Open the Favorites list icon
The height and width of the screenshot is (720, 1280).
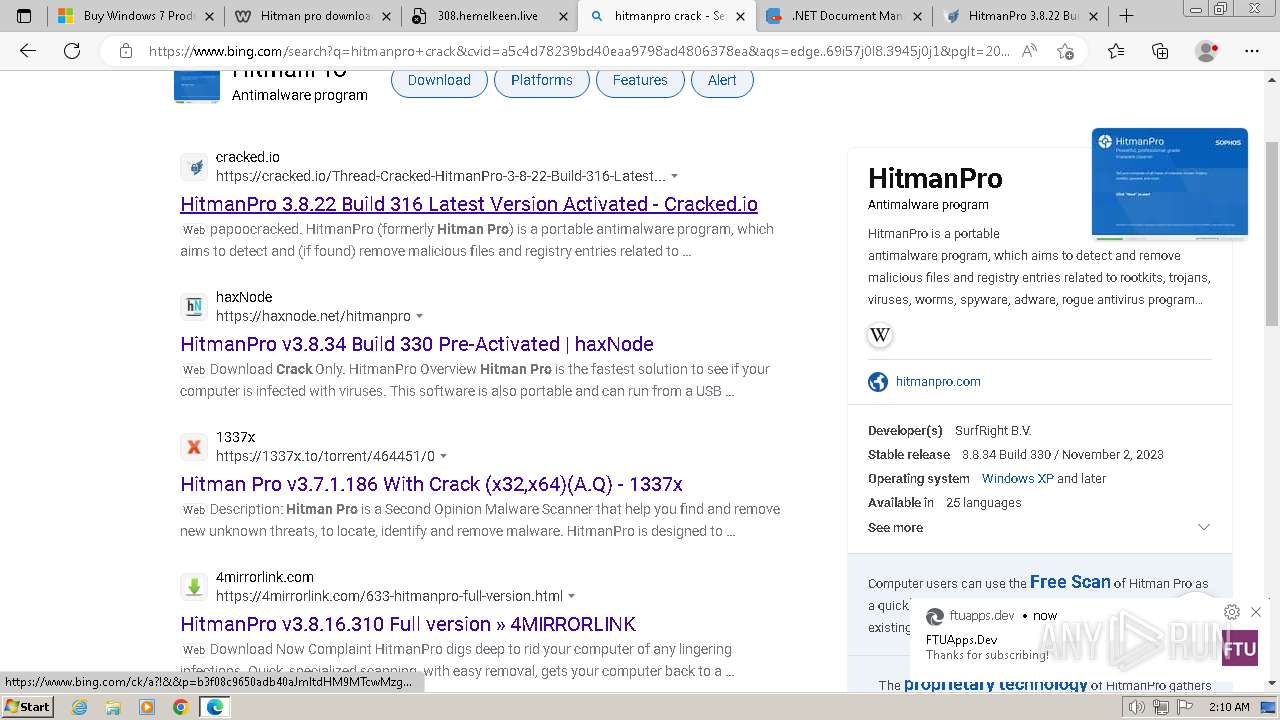click(x=1116, y=51)
